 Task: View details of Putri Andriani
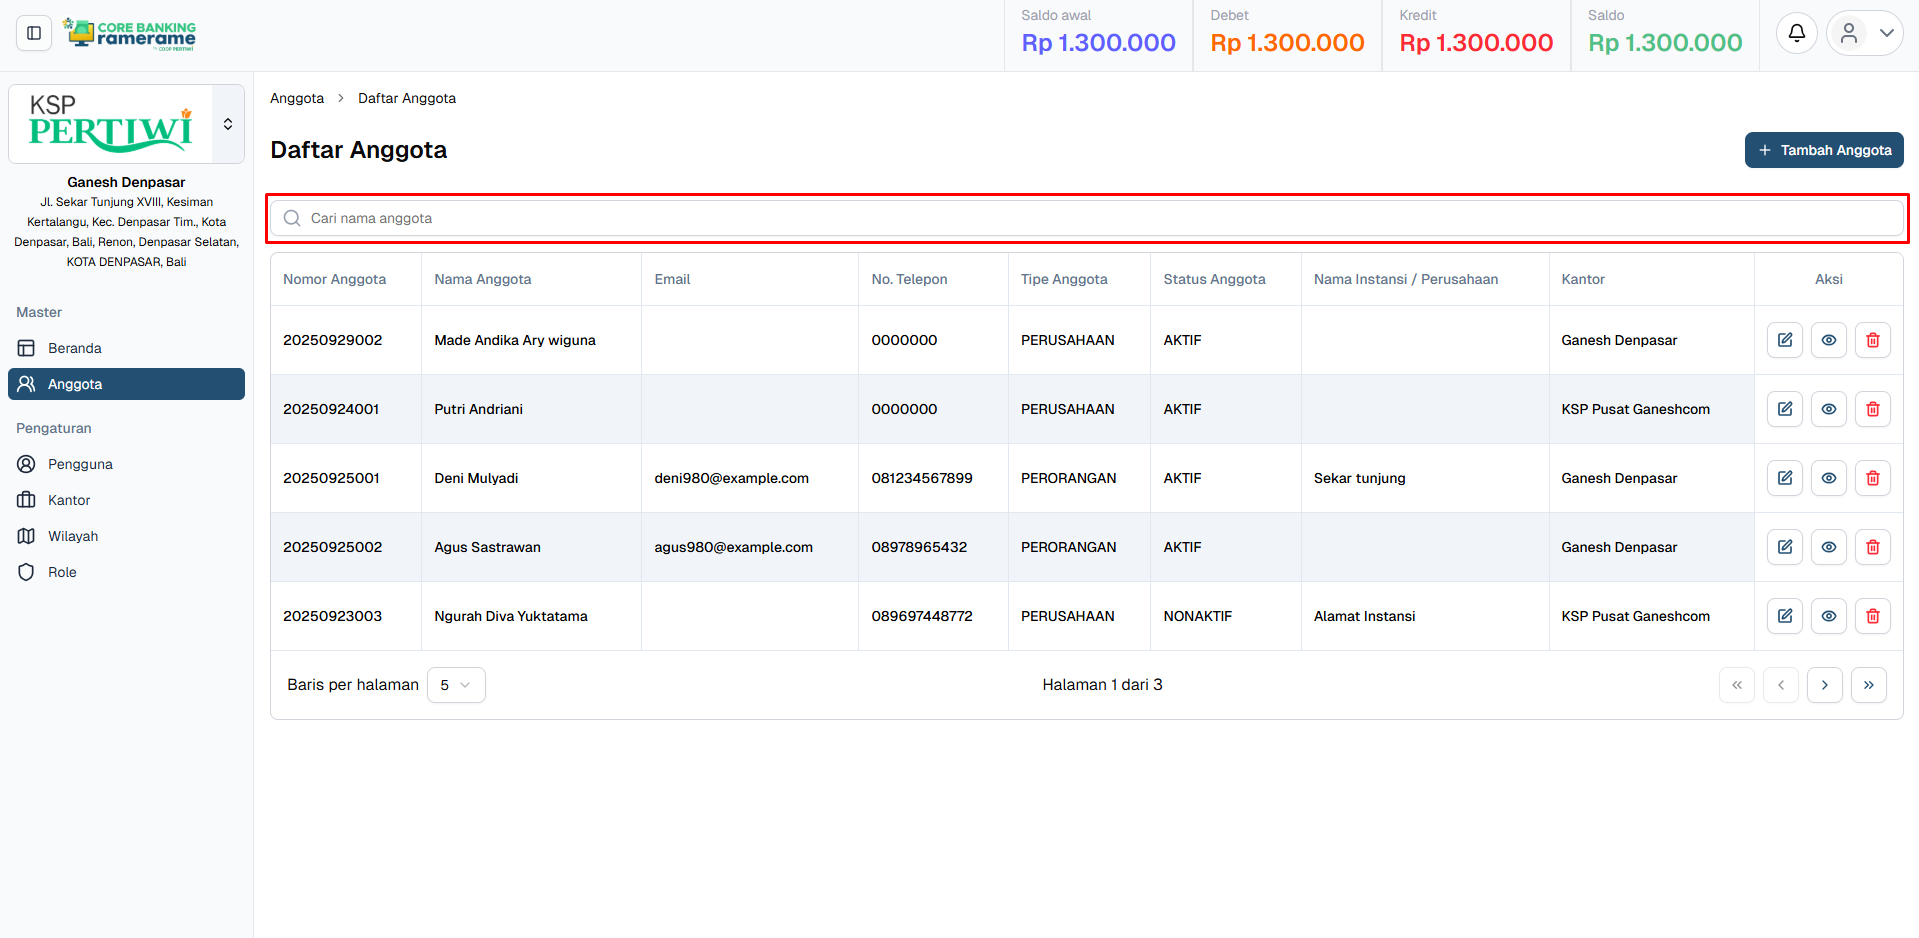tap(1828, 409)
